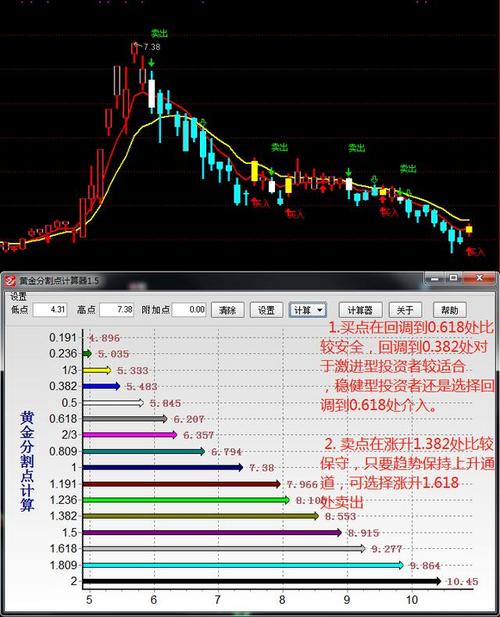Click the value 6.207 in the chart
500x617 pixels.
(x=189, y=419)
